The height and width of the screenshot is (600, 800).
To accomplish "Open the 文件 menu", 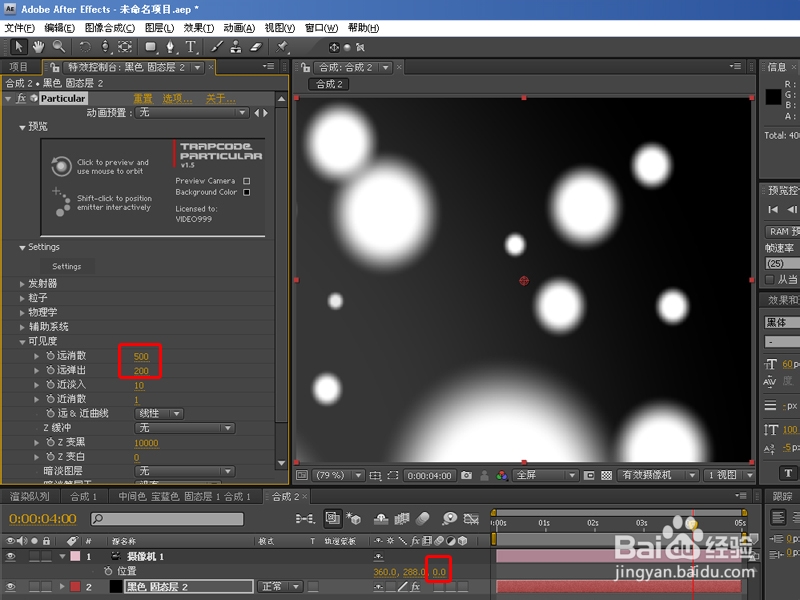I will click(19, 28).
